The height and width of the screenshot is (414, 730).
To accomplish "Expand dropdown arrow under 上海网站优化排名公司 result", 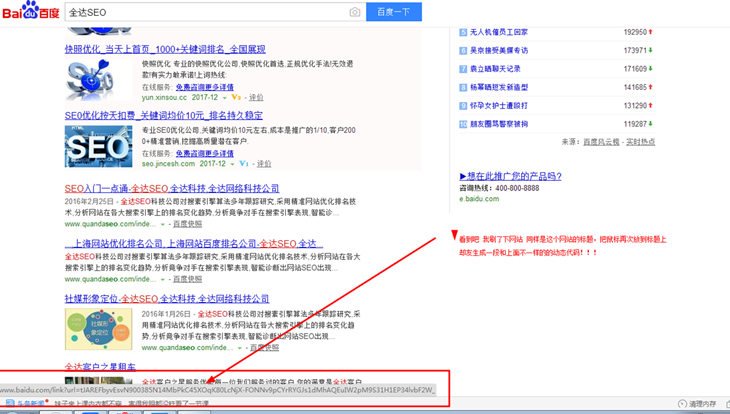I will pos(162,279).
